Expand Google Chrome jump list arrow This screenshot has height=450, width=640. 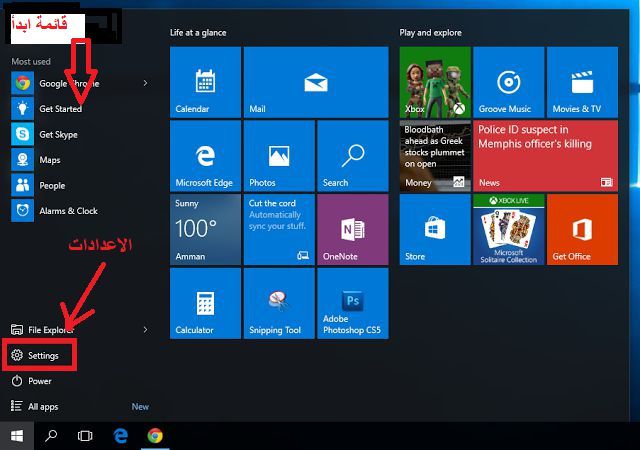(145, 83)
